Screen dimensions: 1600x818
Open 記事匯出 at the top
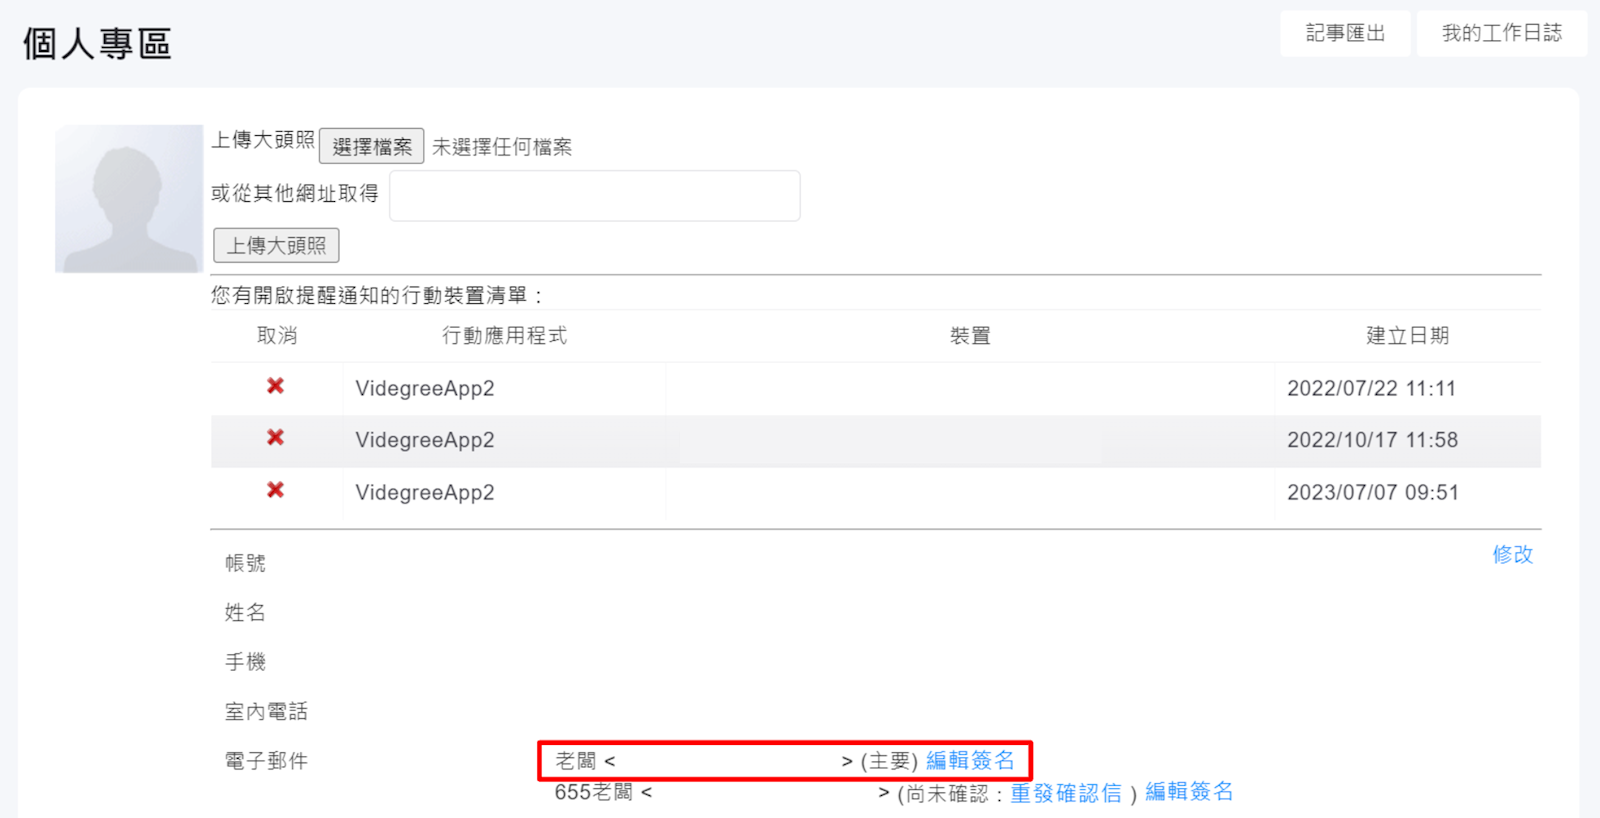click(1345, 33)
